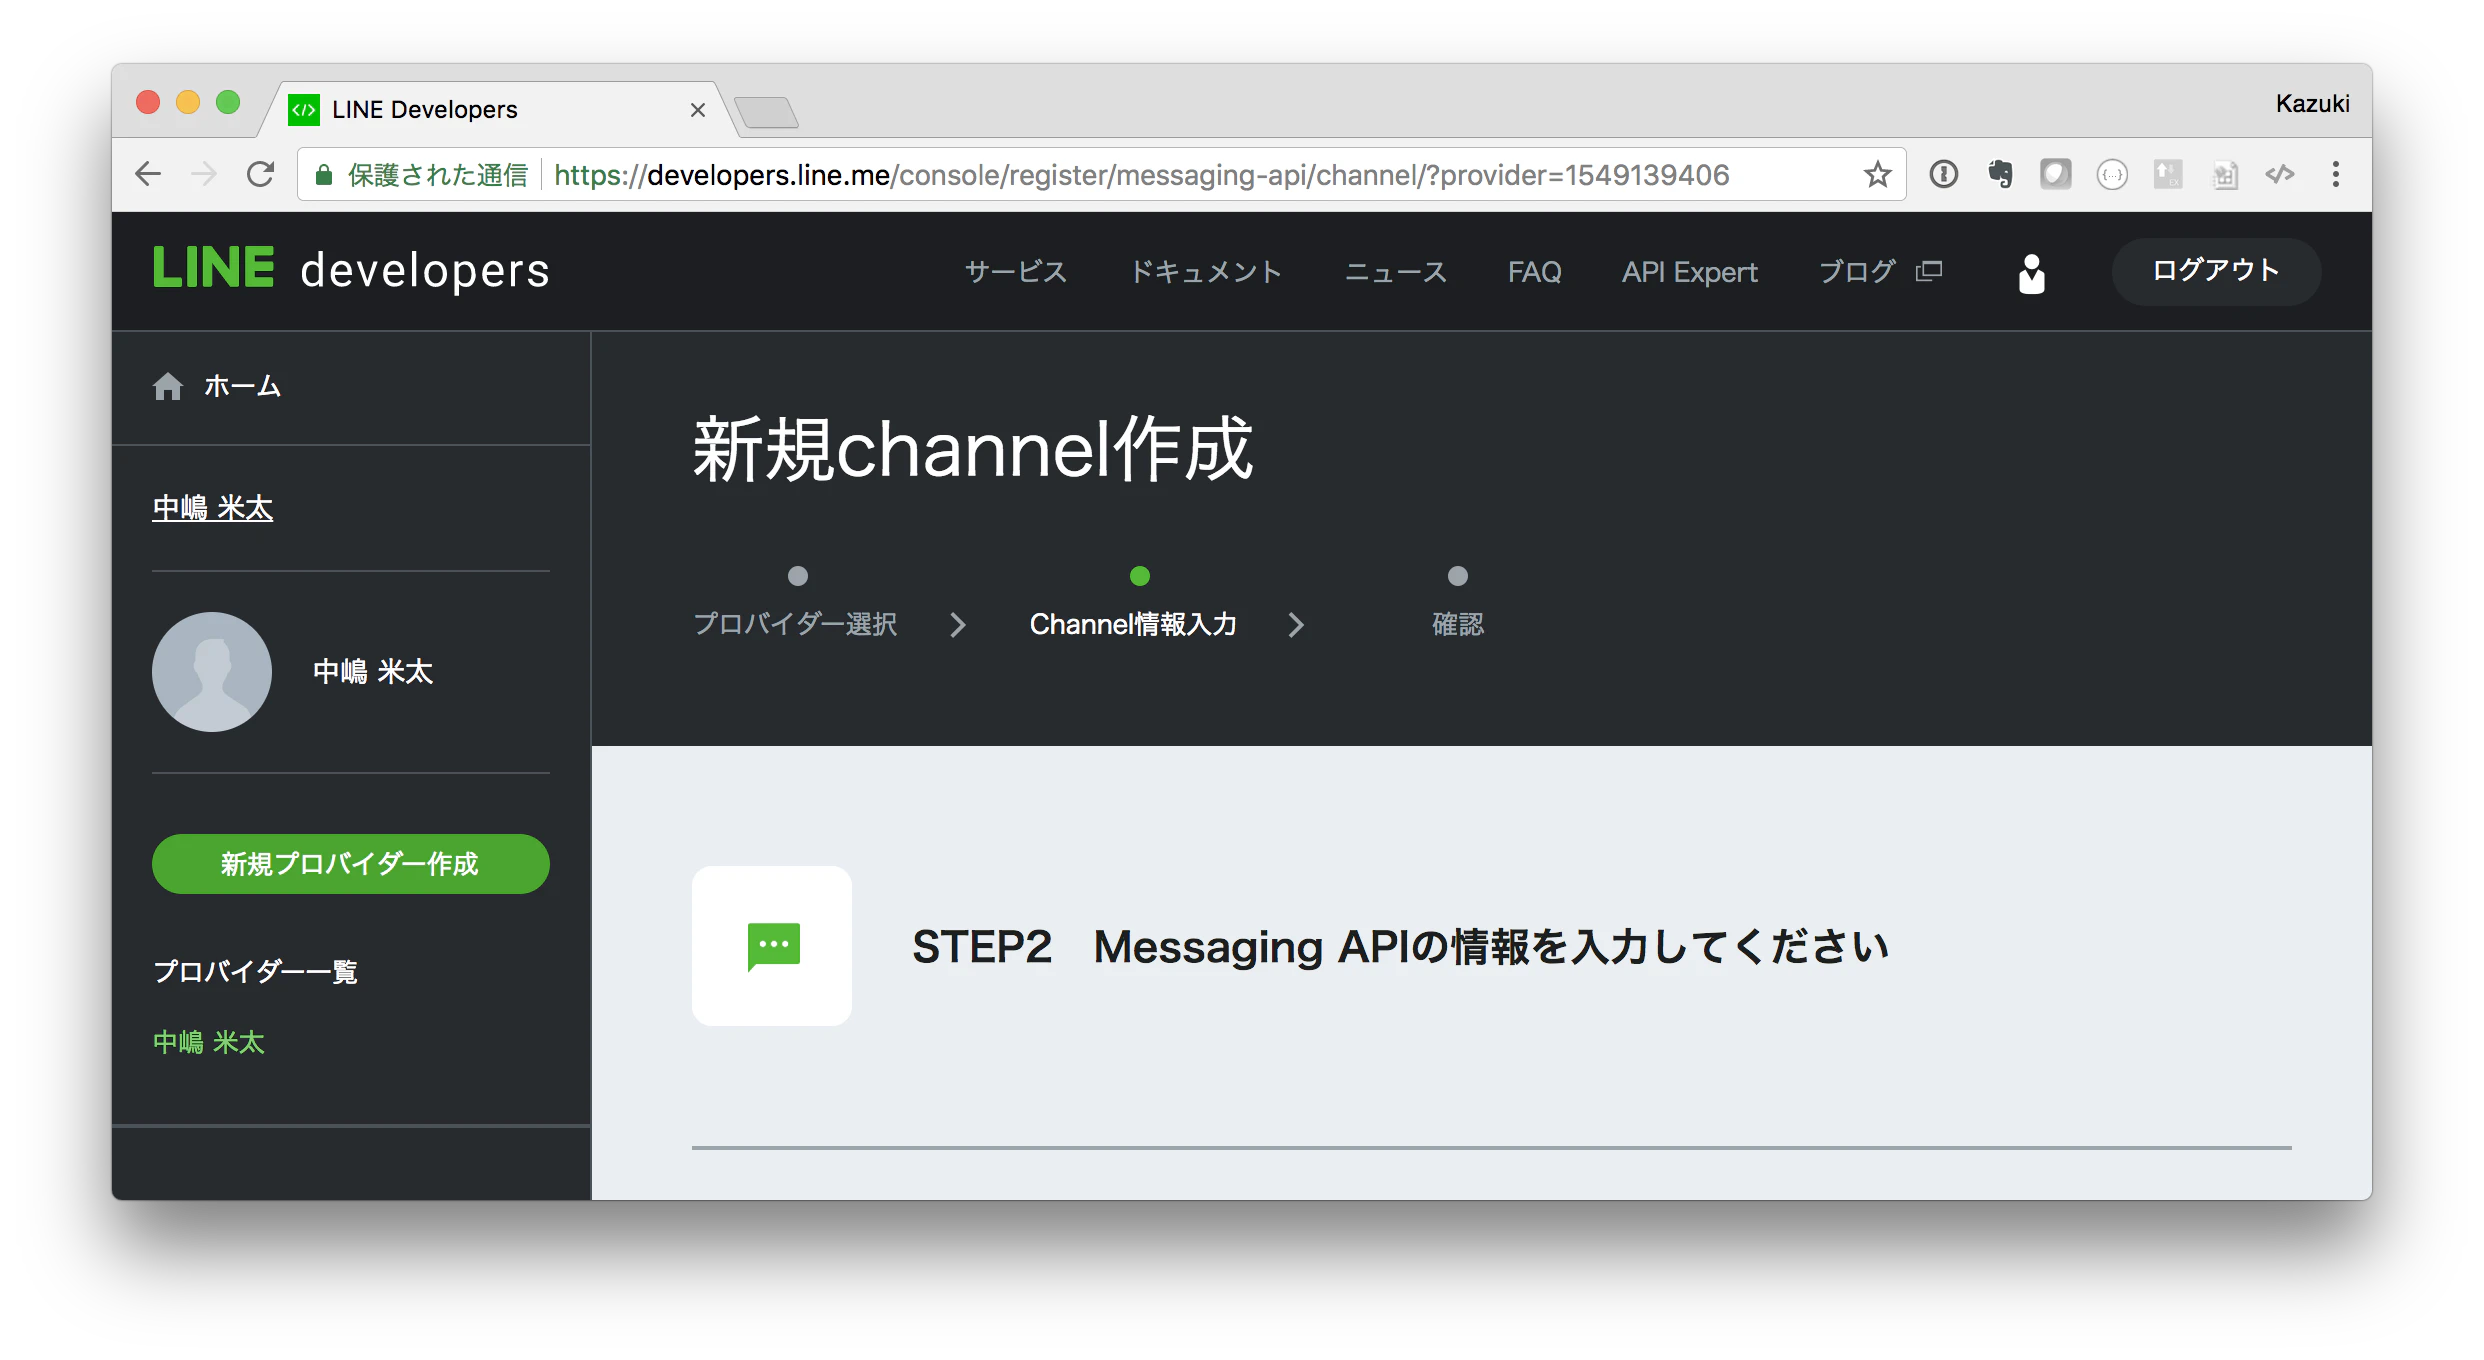This screenshot has width=2484, height=1360.
Task: Open the Evernote elephant extension
Action: 2000,174
